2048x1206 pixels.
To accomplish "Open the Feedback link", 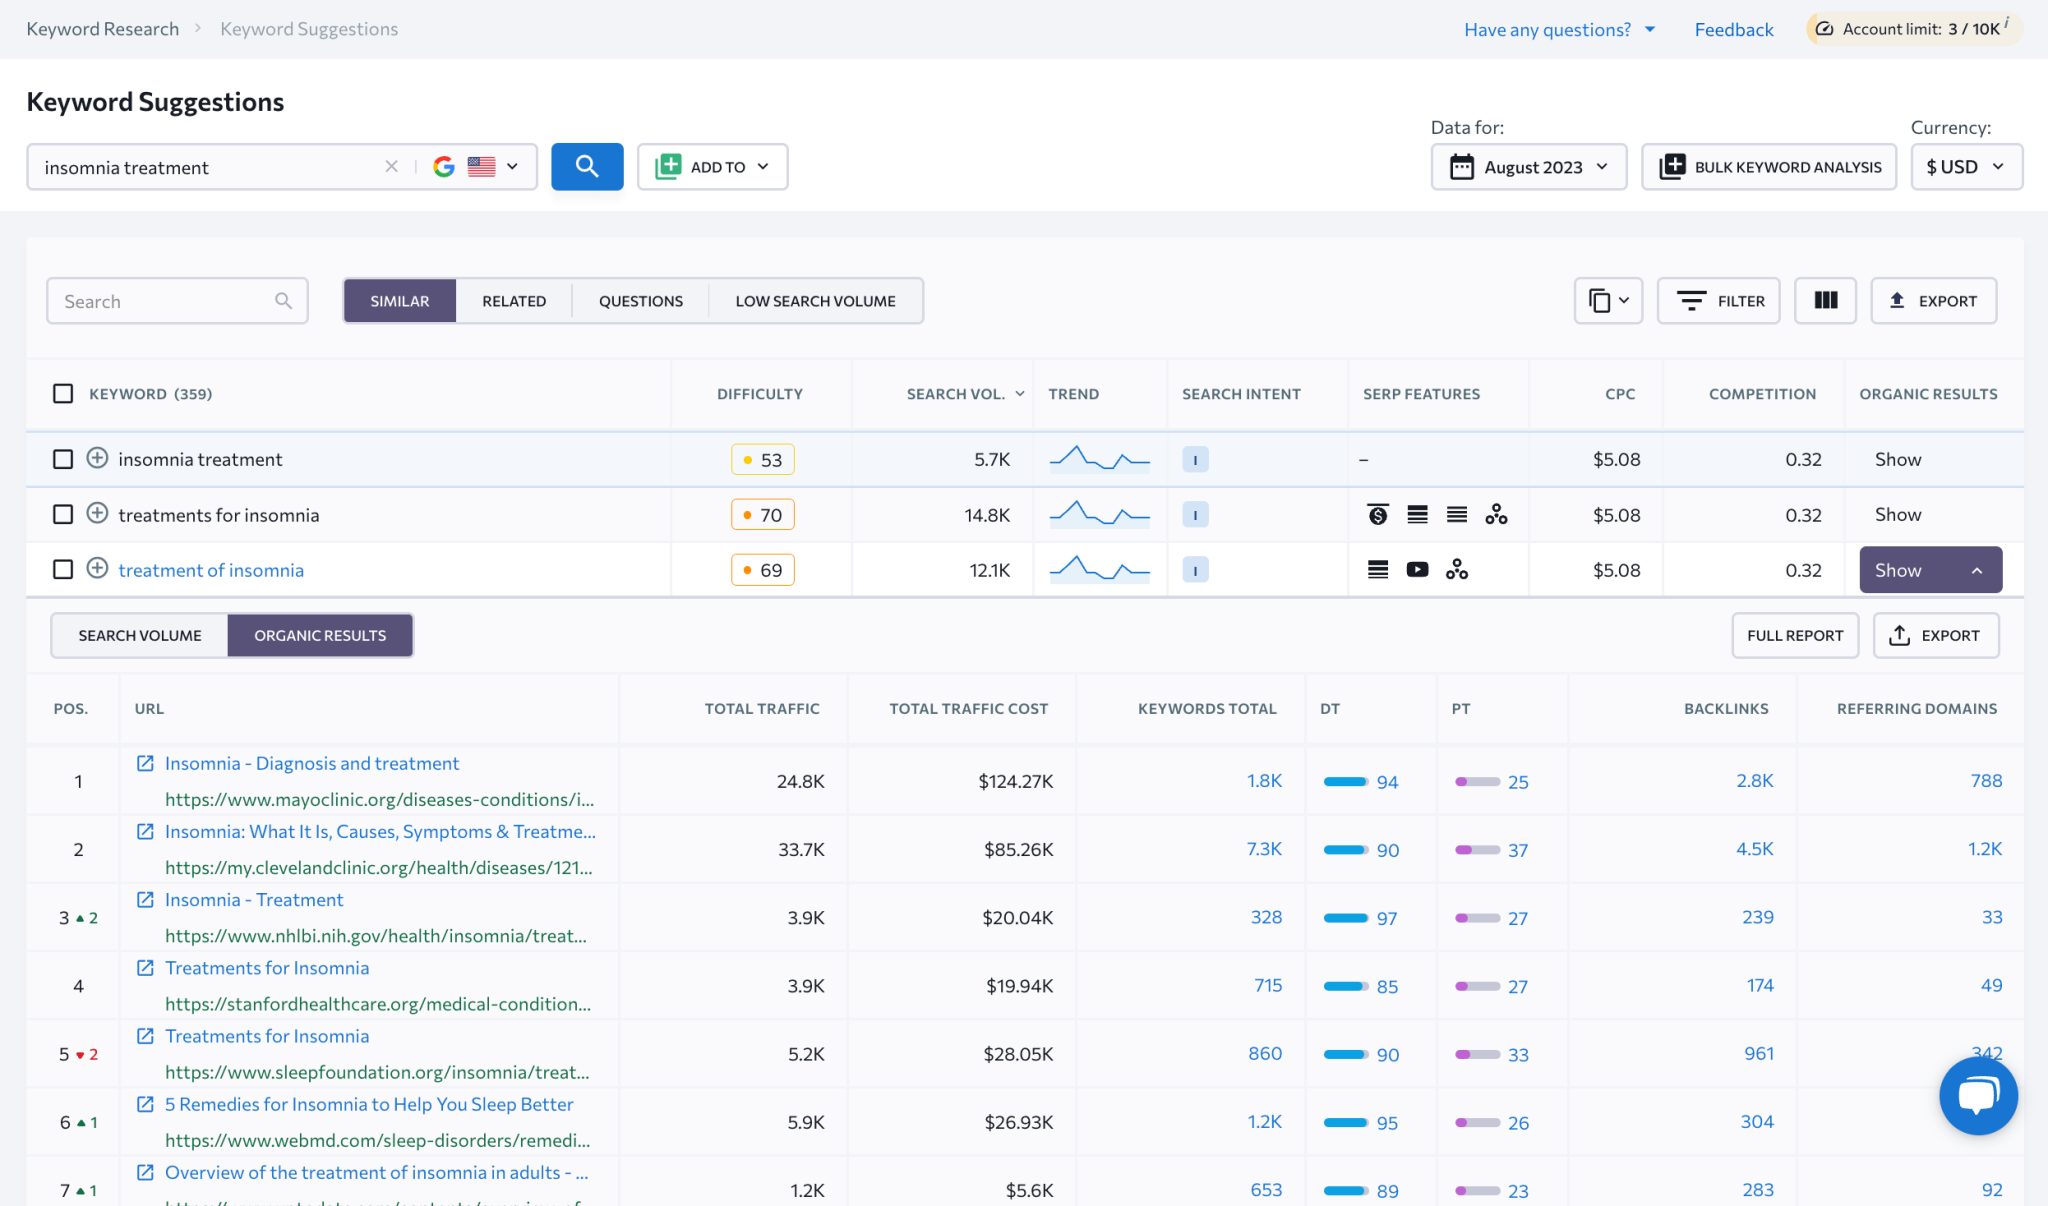I will [1733, 29].
